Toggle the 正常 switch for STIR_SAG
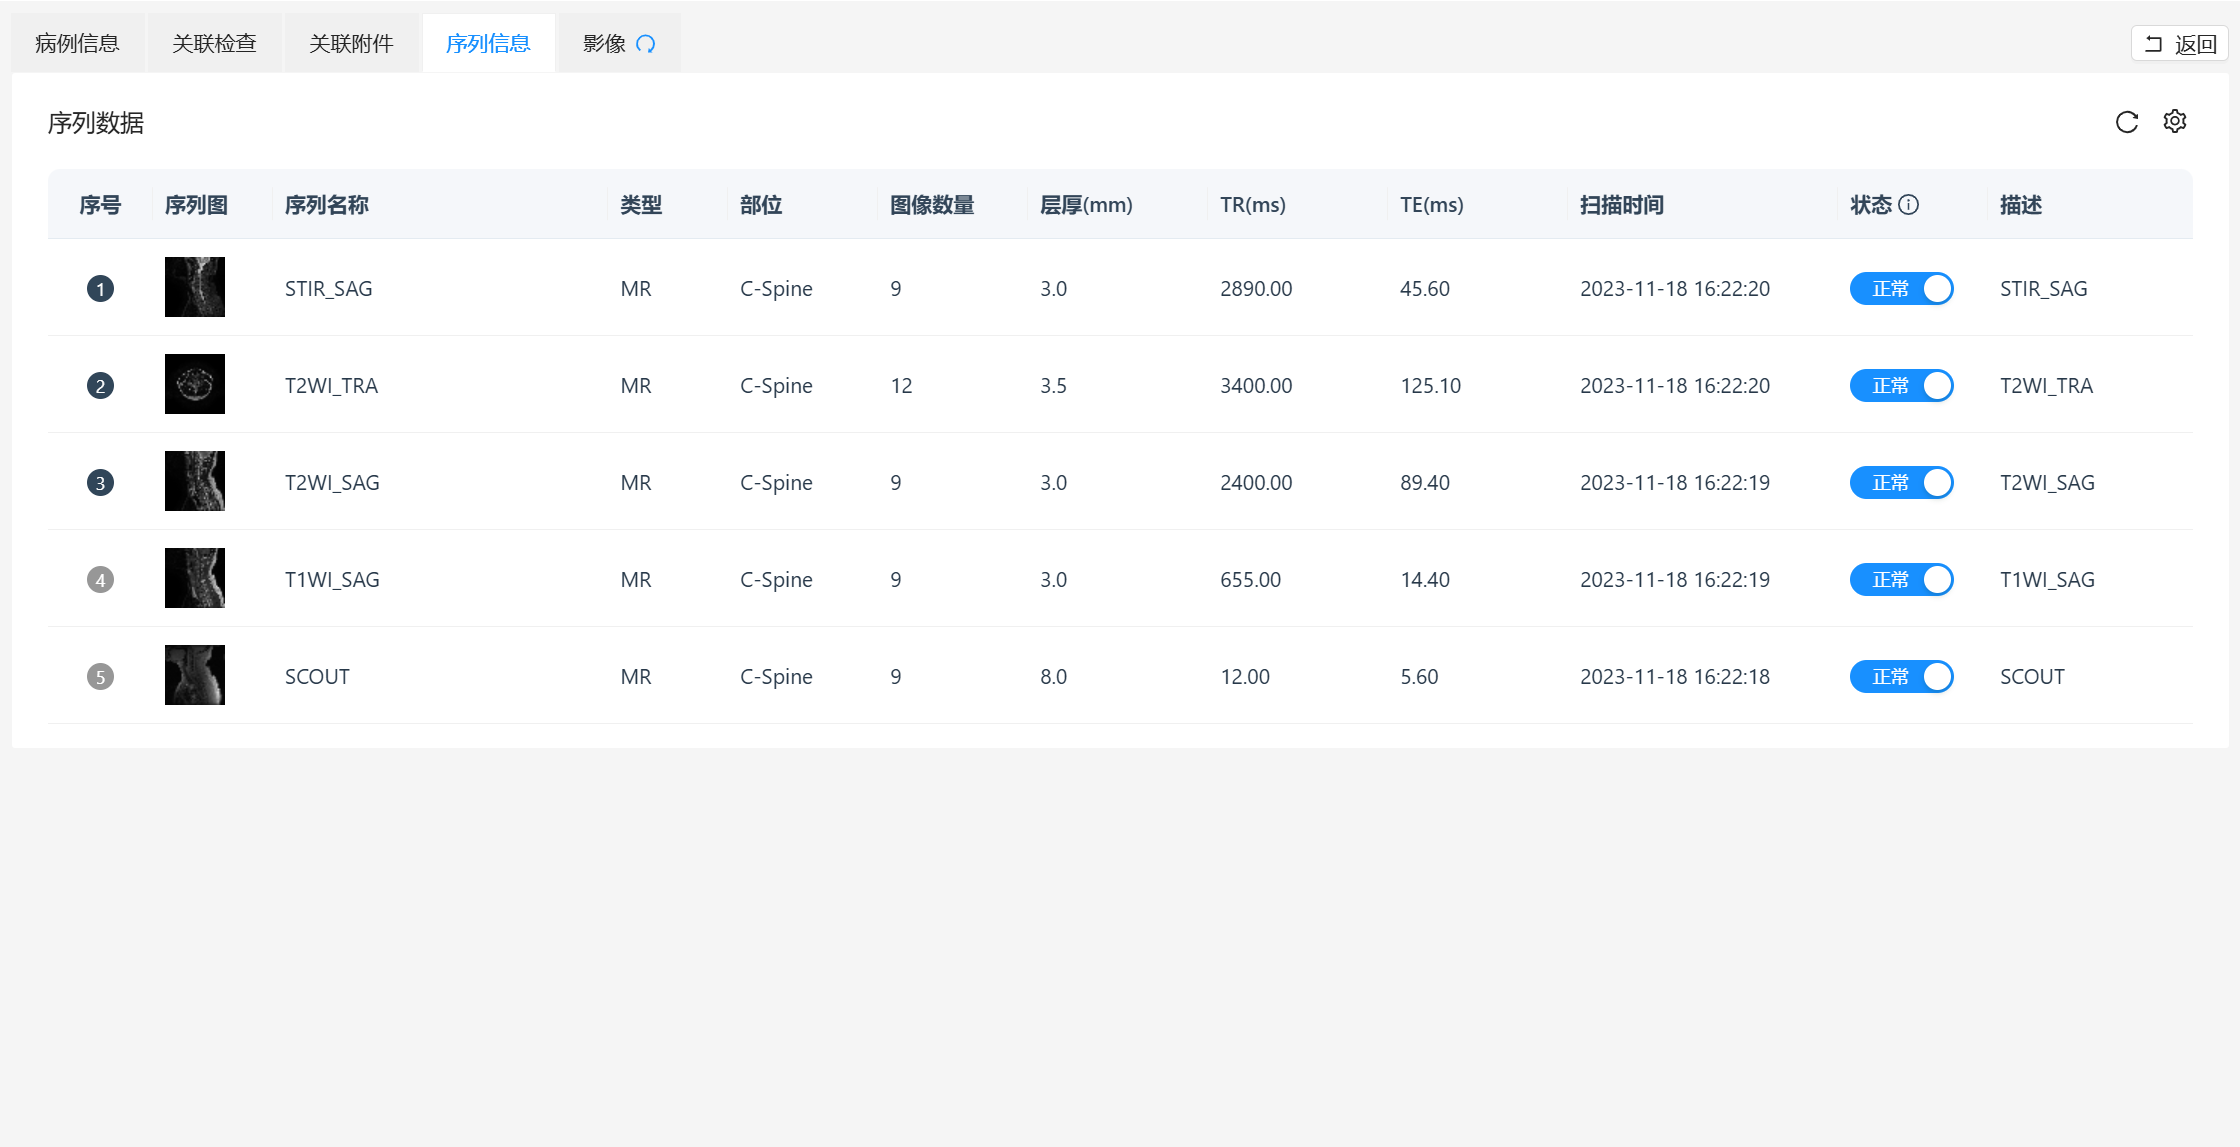This screenshot has height=1147, width=2240. coord(1901,289)
